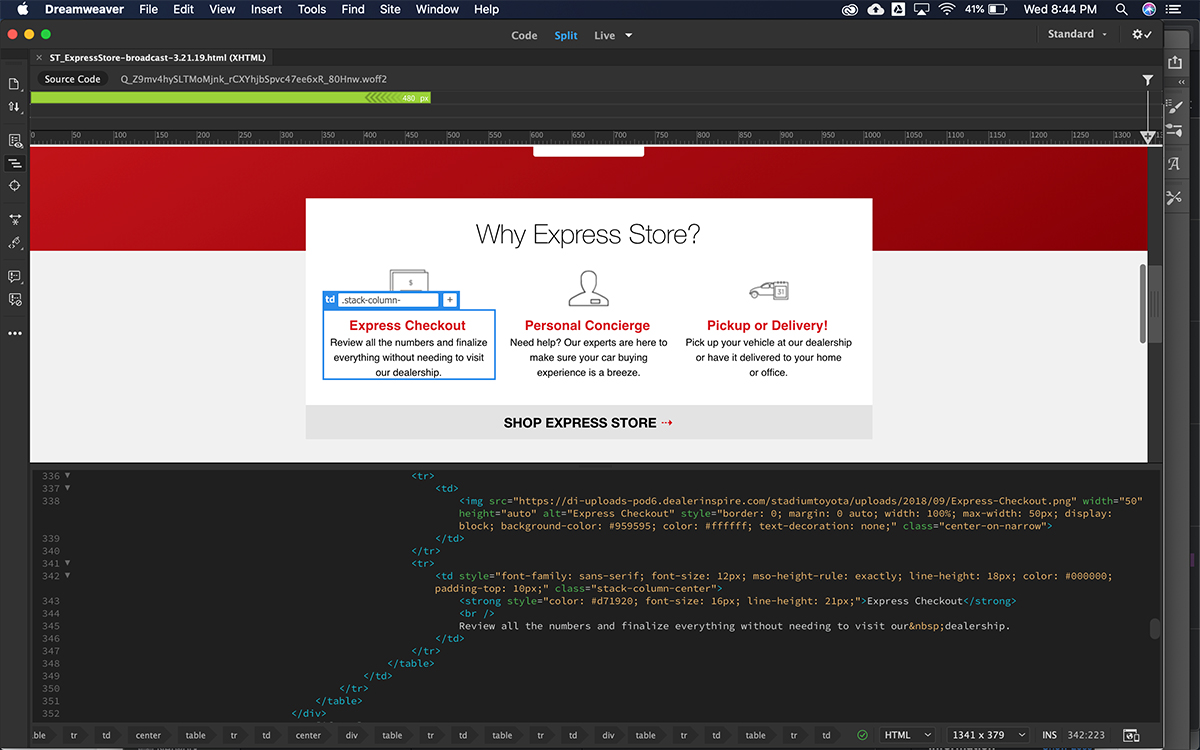The height and width of the screenshot is (750, 1200).
Task: Click File Management arrows icon
Action: [x=15, y=106]
